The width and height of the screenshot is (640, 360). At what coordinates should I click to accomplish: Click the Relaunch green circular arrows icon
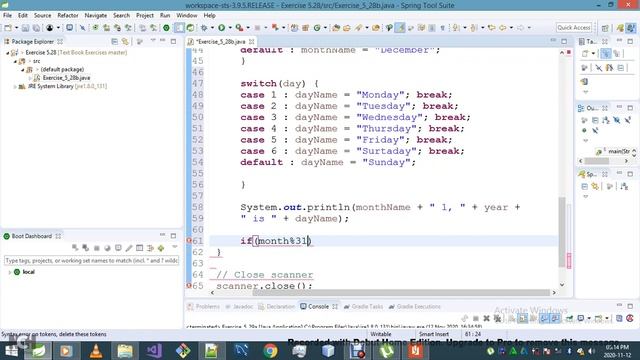pyautogui.click(x=190, y=28)
